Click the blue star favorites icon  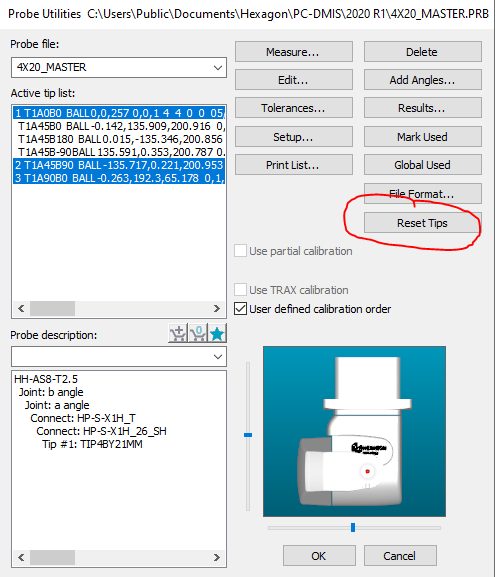tap(217, 333)
